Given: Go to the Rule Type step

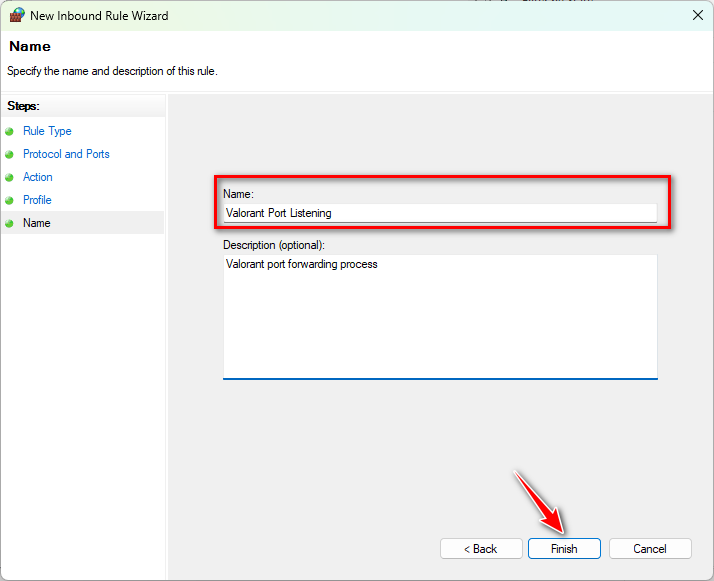Looking at the screenshot, I should click(x=47, y=131).
